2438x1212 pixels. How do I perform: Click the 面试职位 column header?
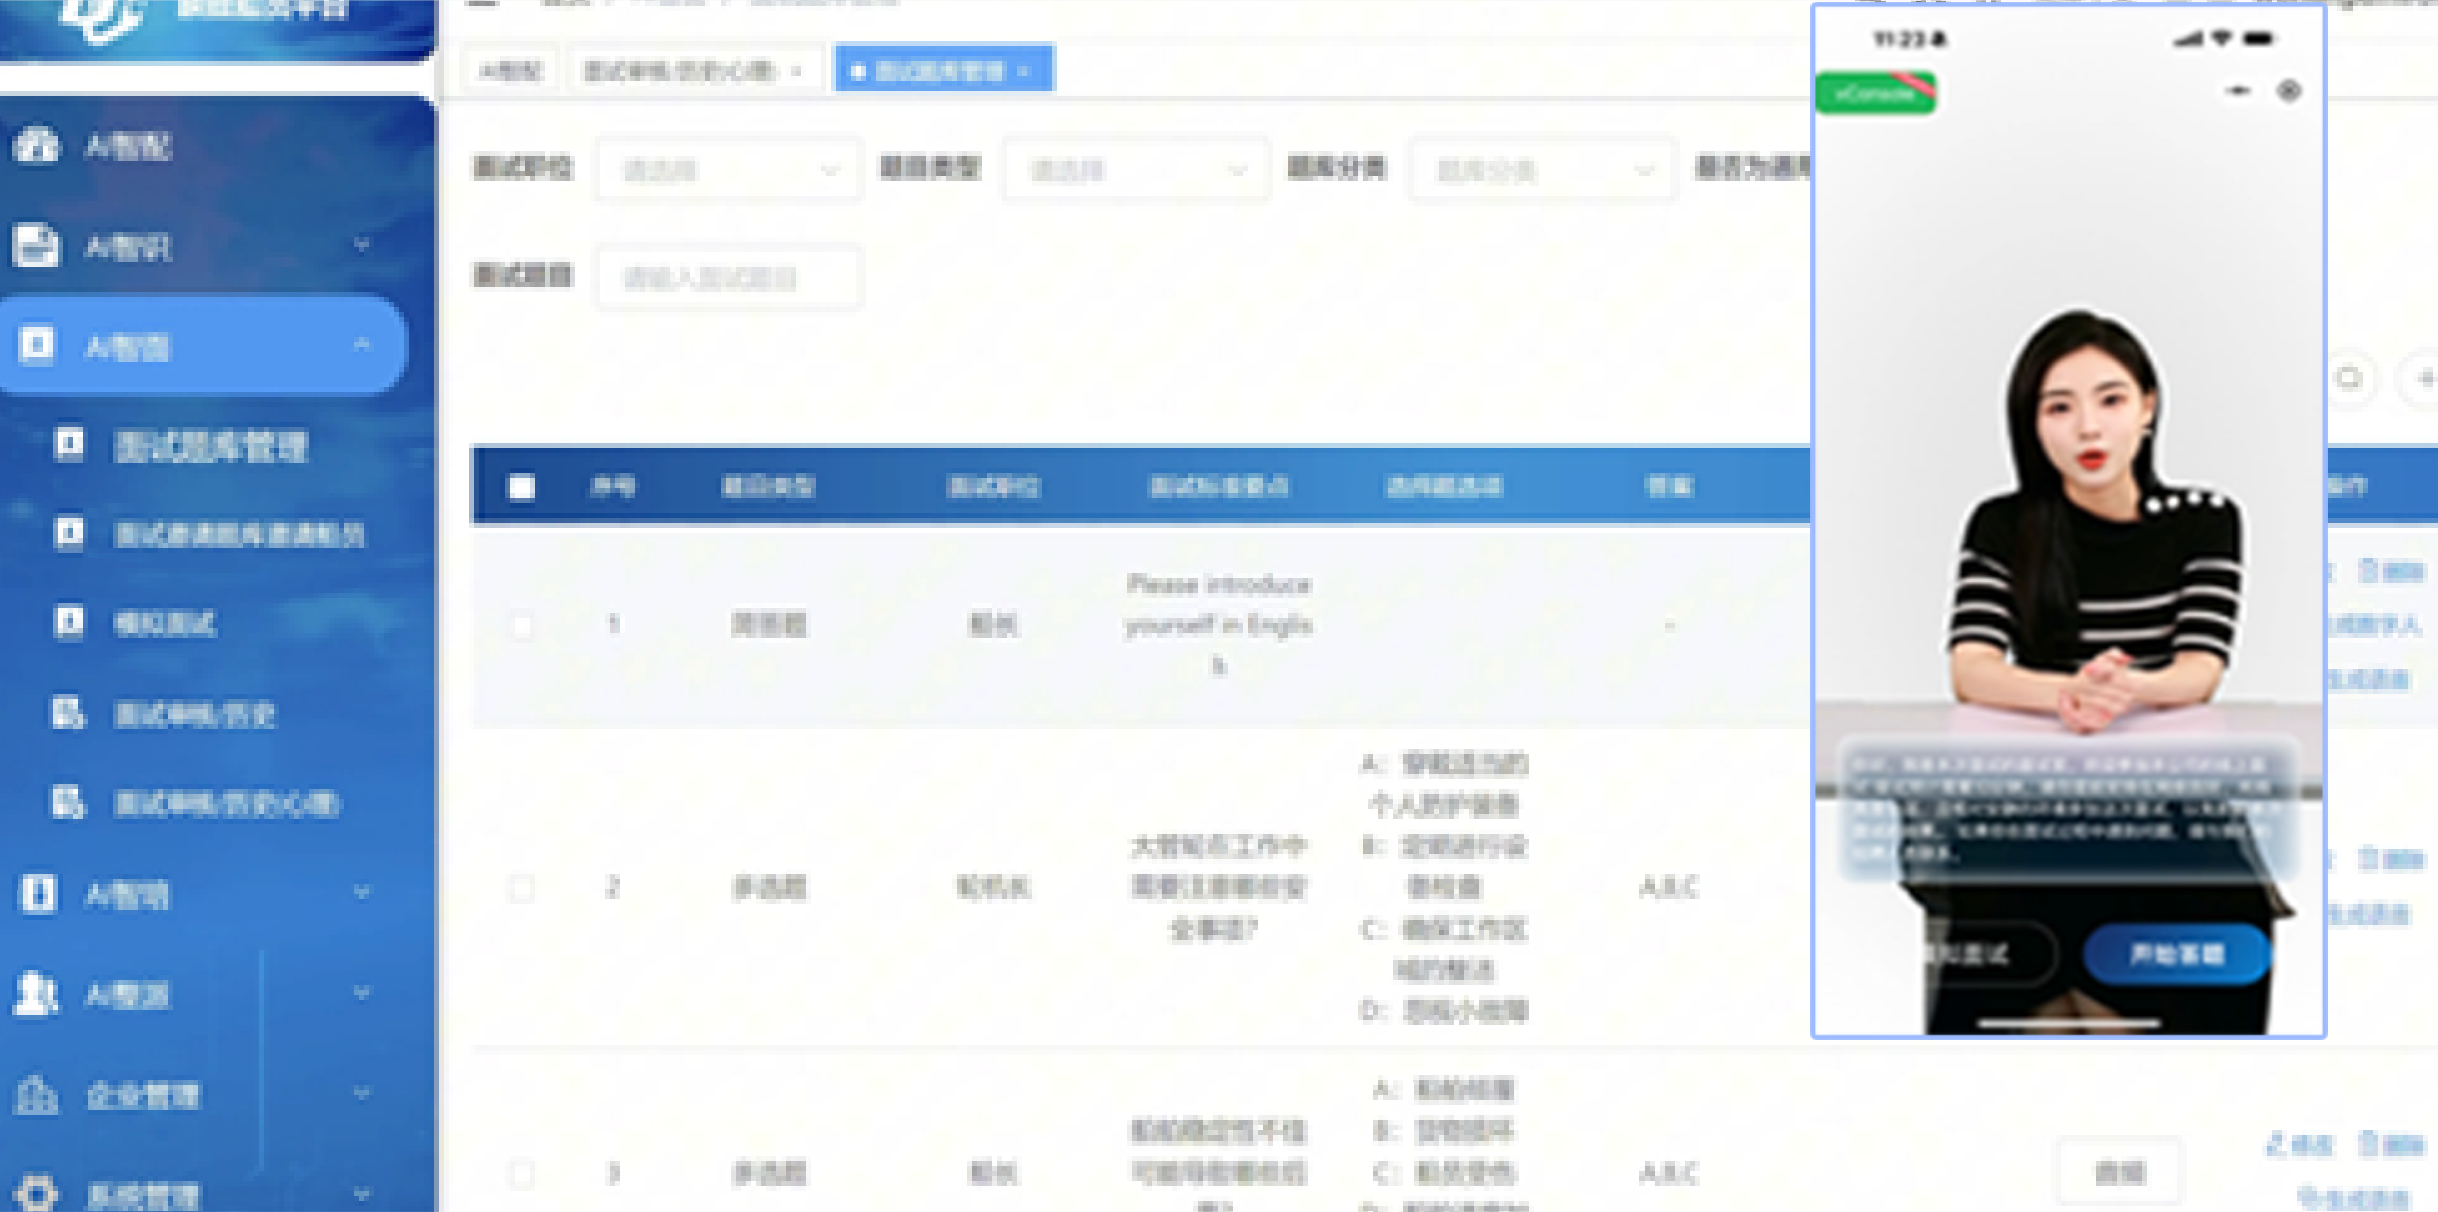coord(993,487)
